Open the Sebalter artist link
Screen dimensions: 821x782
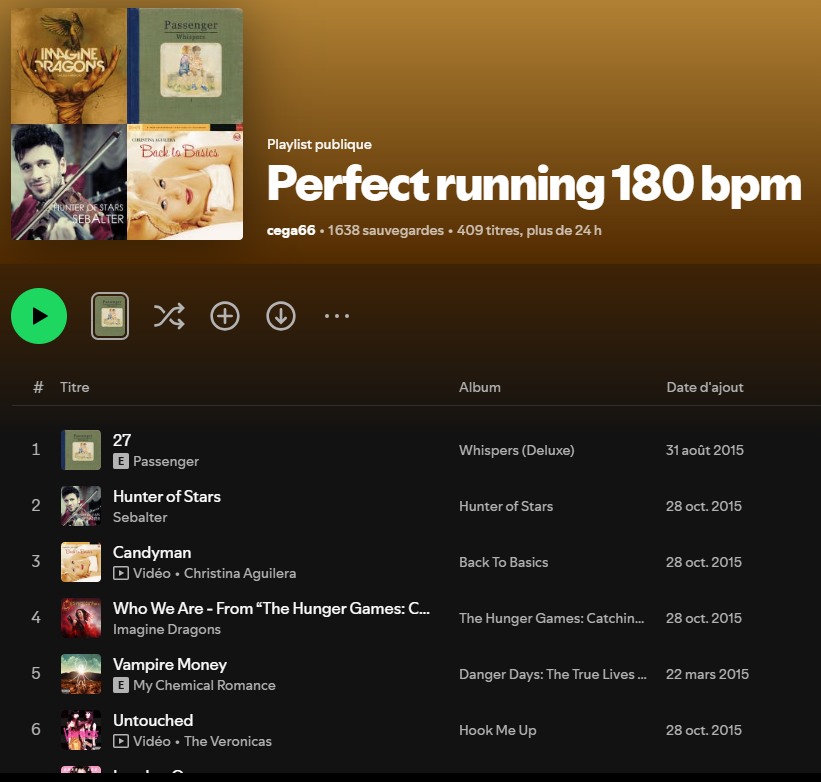pyautogui.click(x=140, y=517)
